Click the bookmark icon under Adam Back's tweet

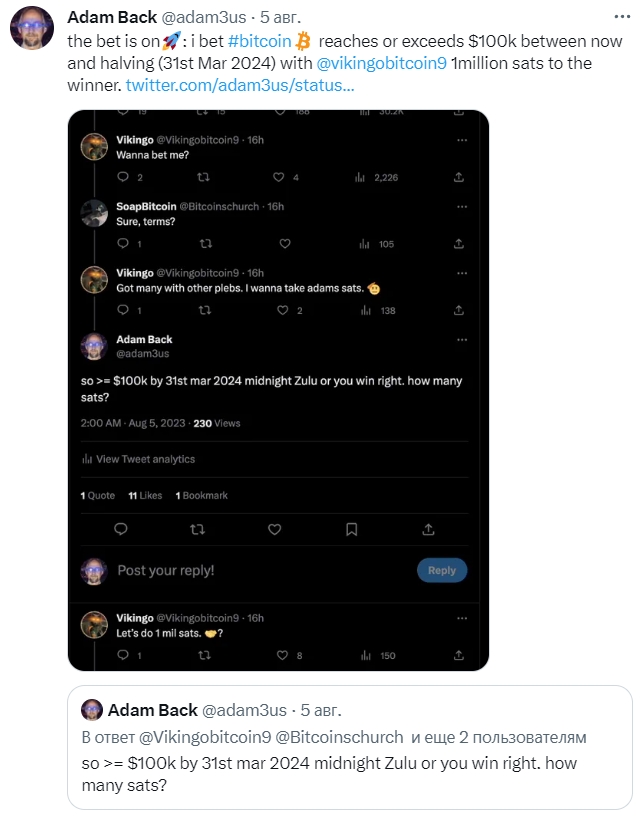(351, 529)
